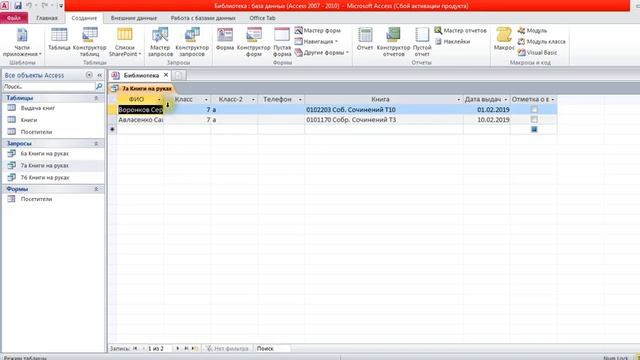Go to the next record
The image size is (640, 360).
click(x=178, y=349)
